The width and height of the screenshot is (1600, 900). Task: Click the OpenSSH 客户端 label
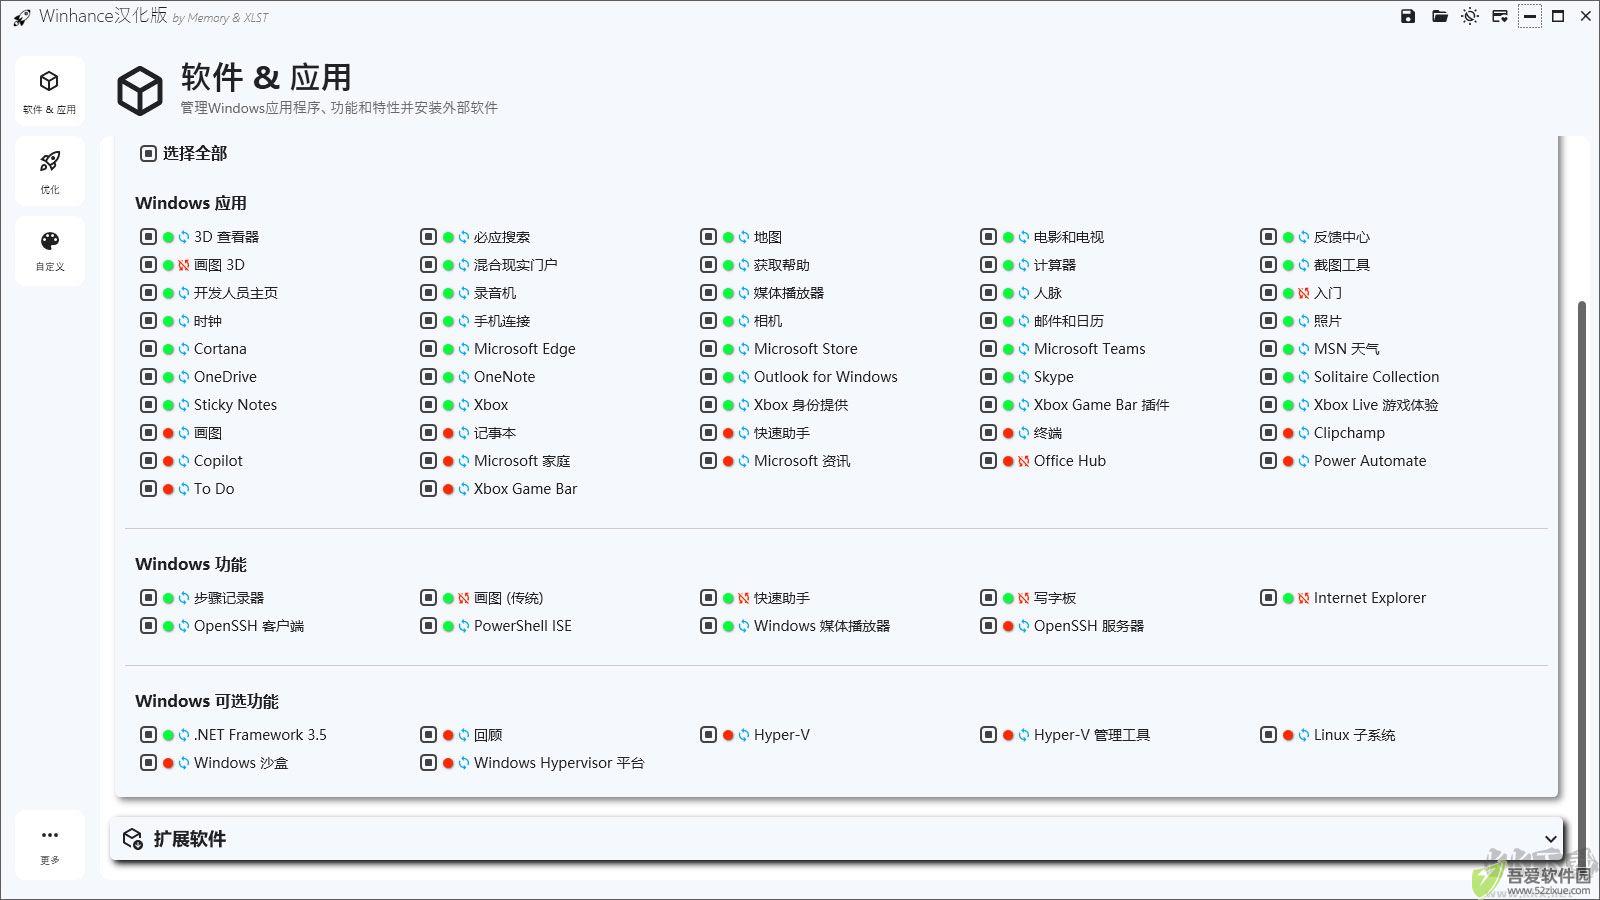tap(249, 626)
